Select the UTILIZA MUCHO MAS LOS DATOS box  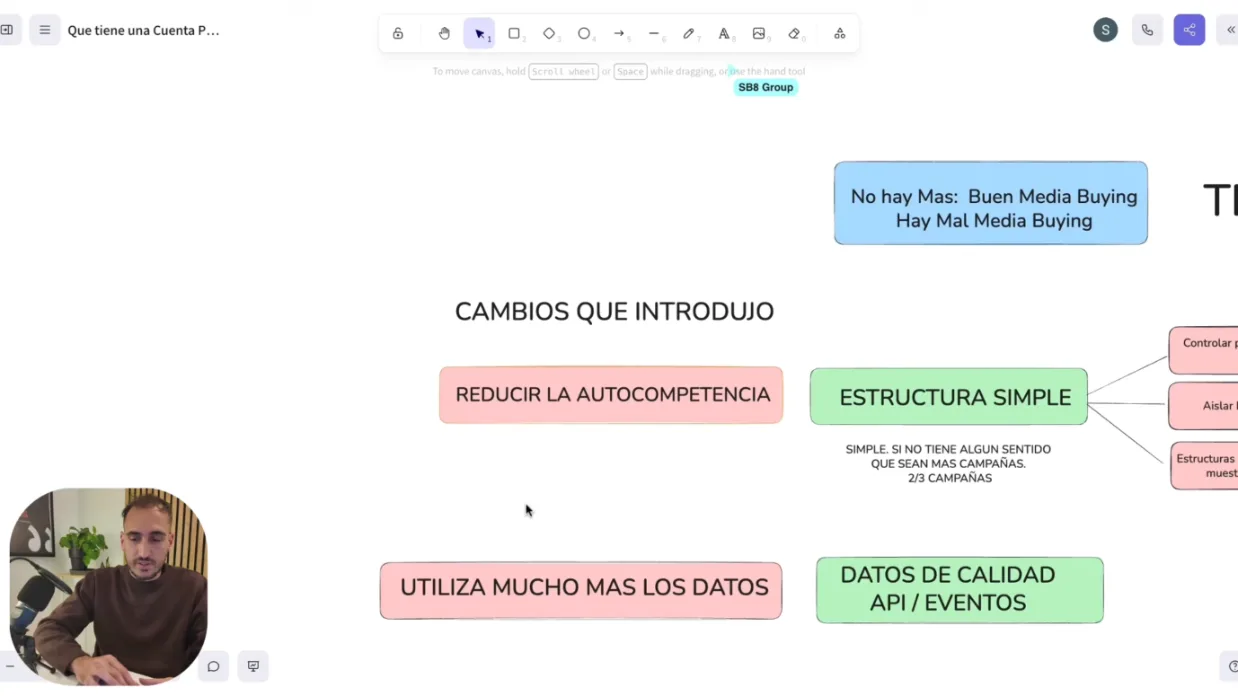pos(581,590)
